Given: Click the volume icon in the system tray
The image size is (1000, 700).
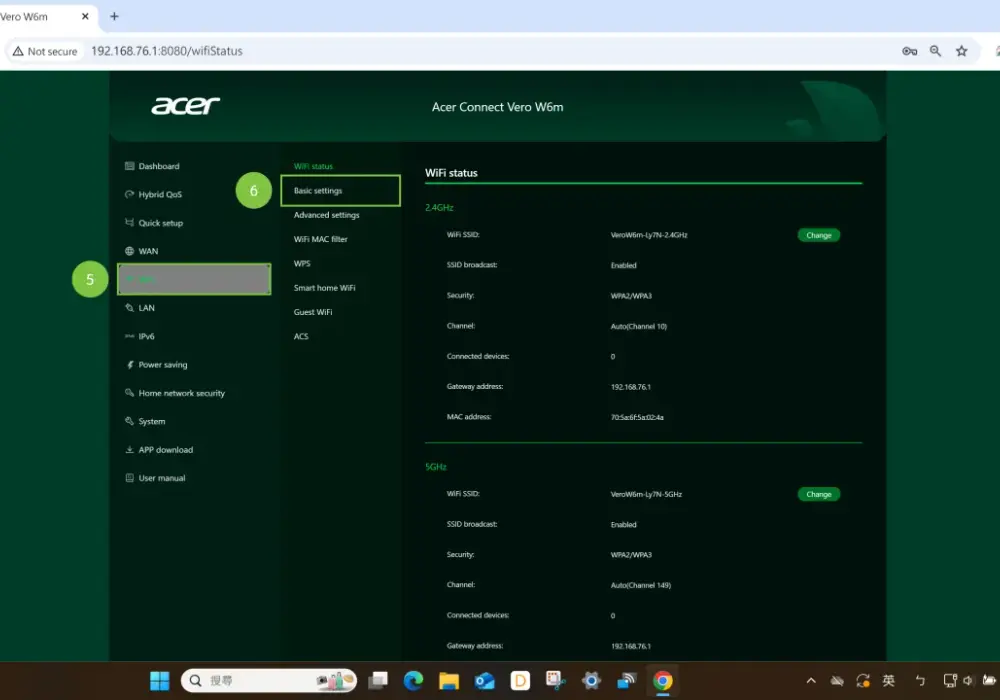Looking at the screenshot, I should (x=968, y=681).
